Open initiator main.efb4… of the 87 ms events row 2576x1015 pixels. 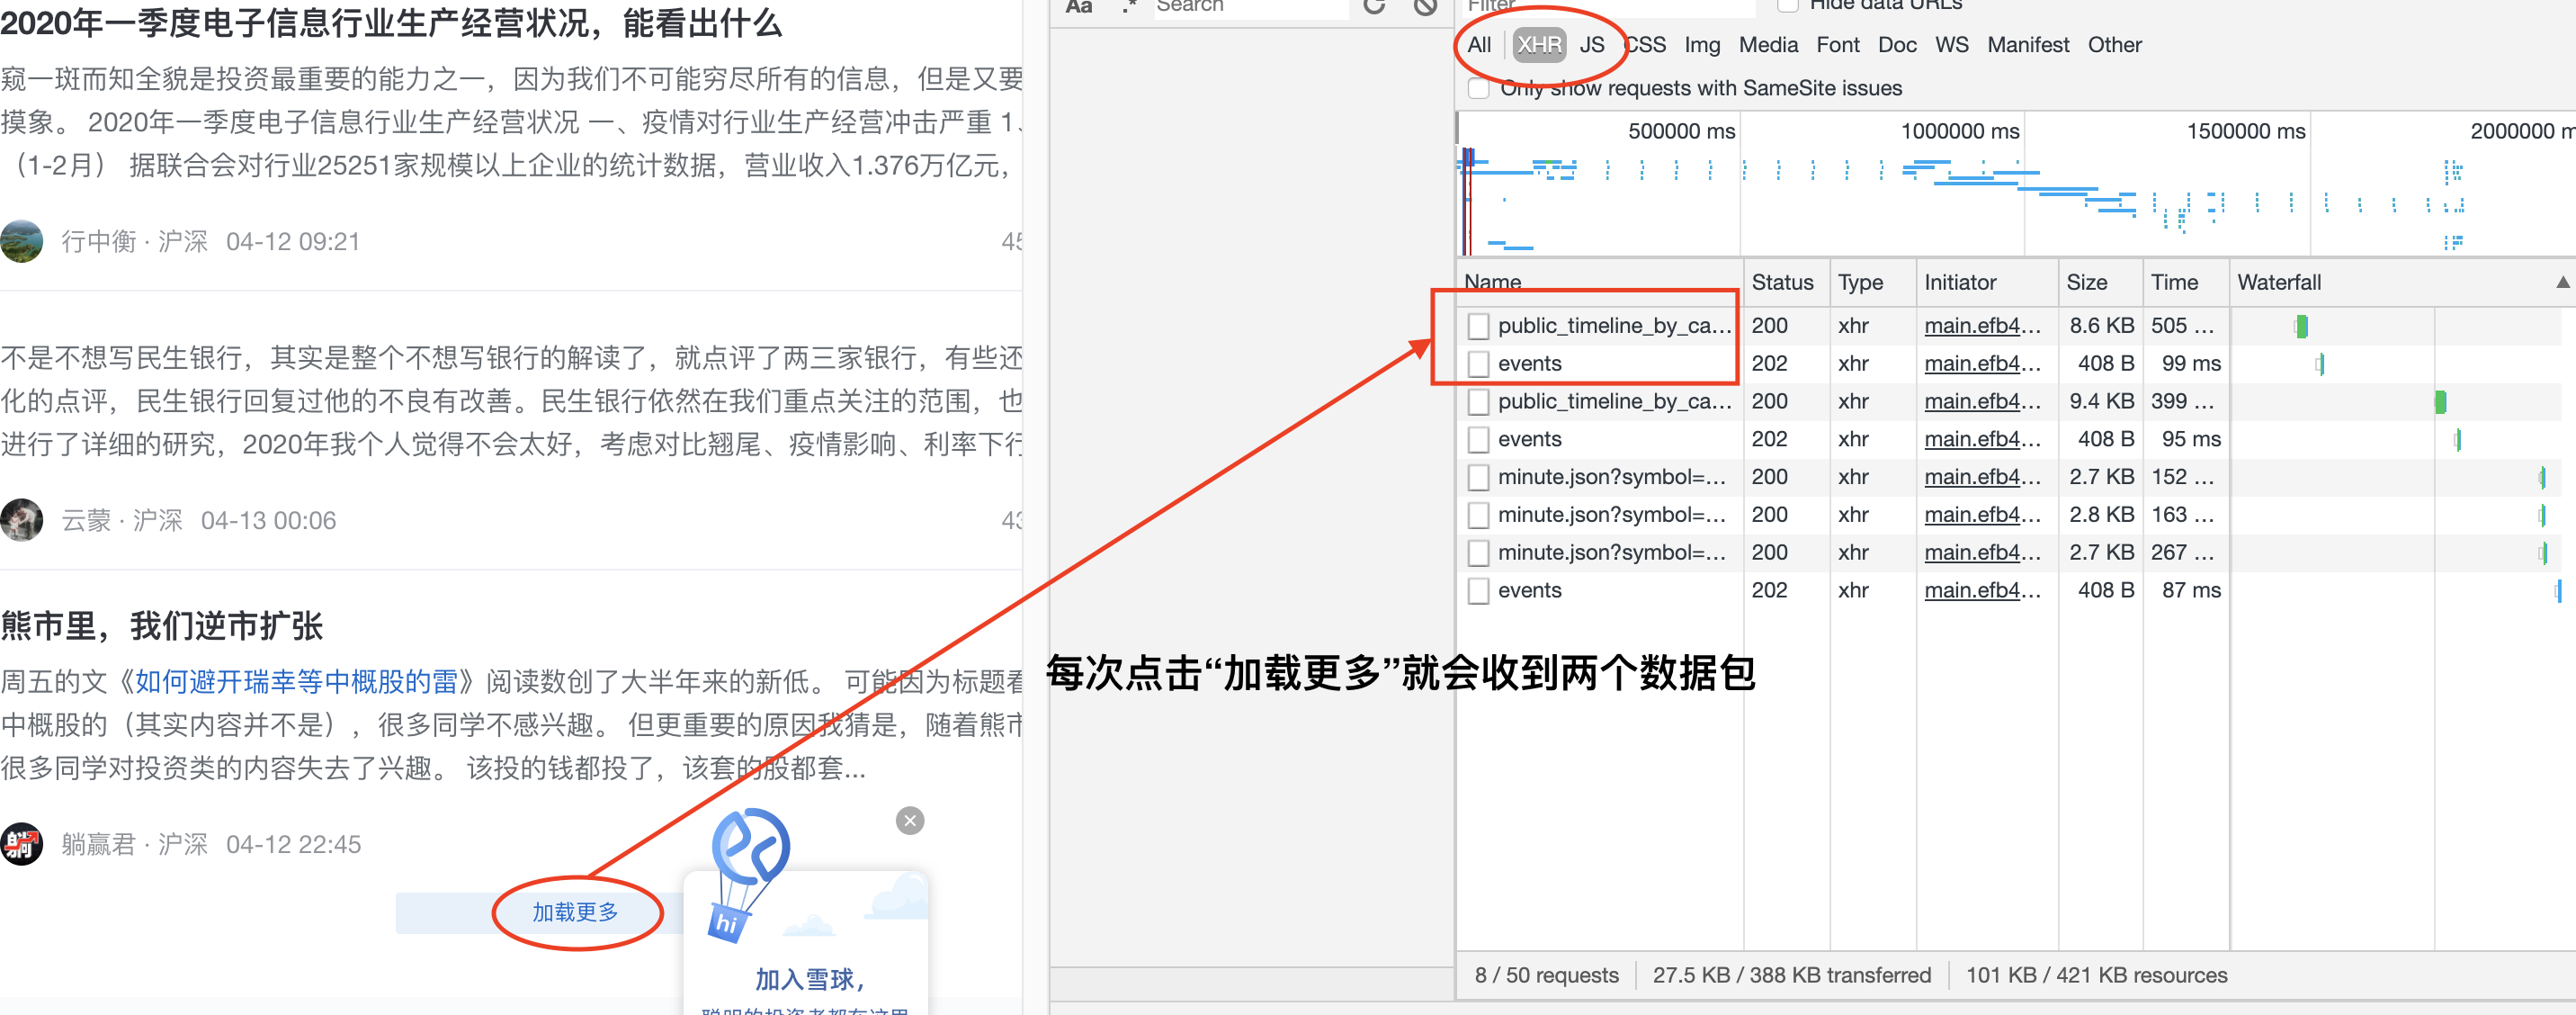tap(1982, 591)
